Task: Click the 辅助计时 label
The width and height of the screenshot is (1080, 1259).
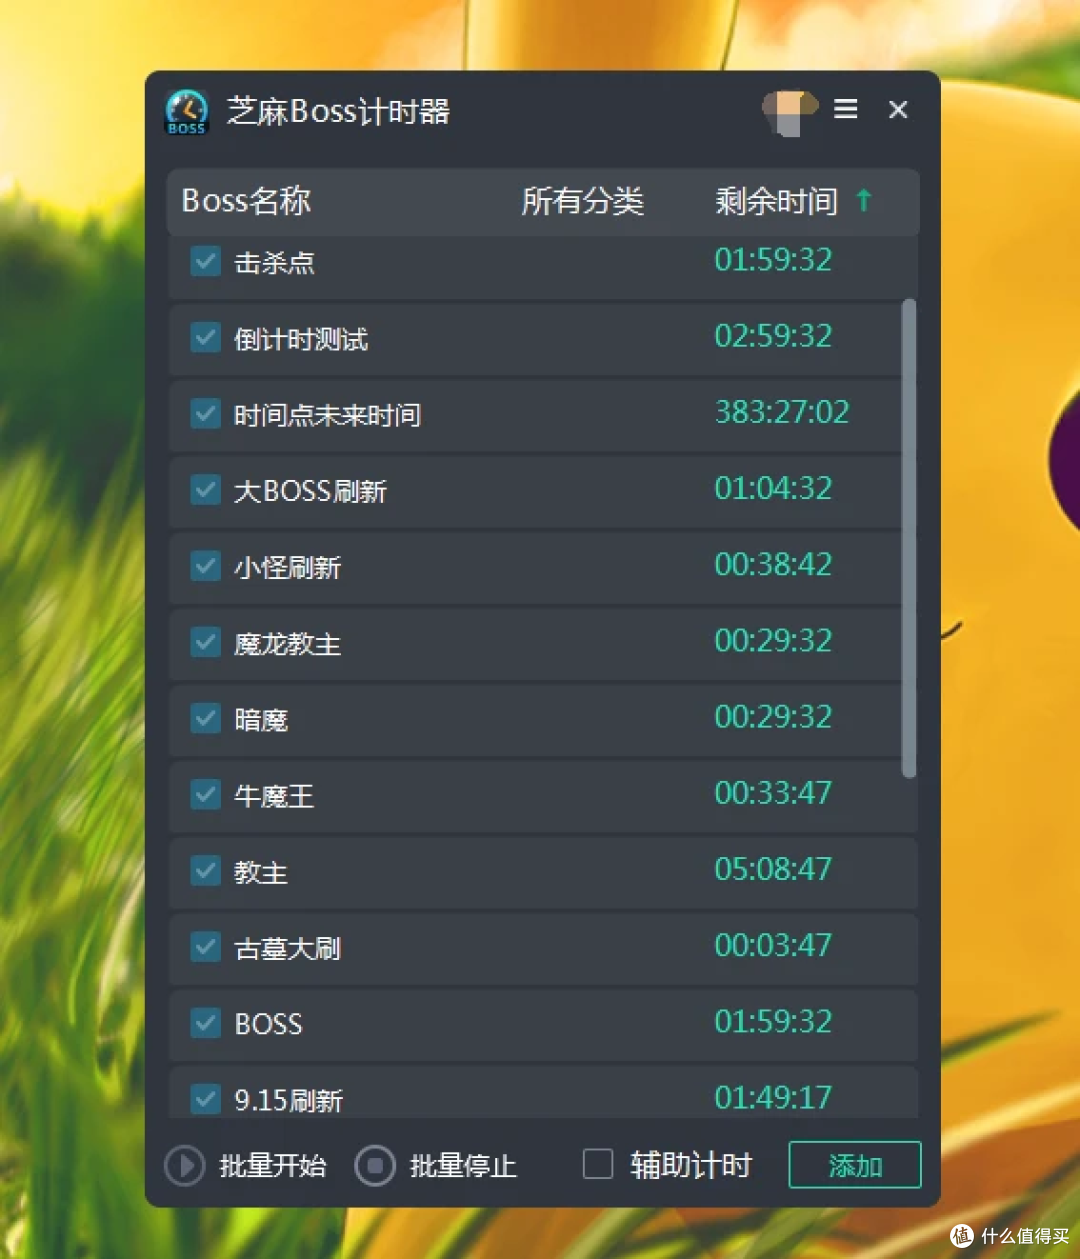Action: click(691, 1165)
